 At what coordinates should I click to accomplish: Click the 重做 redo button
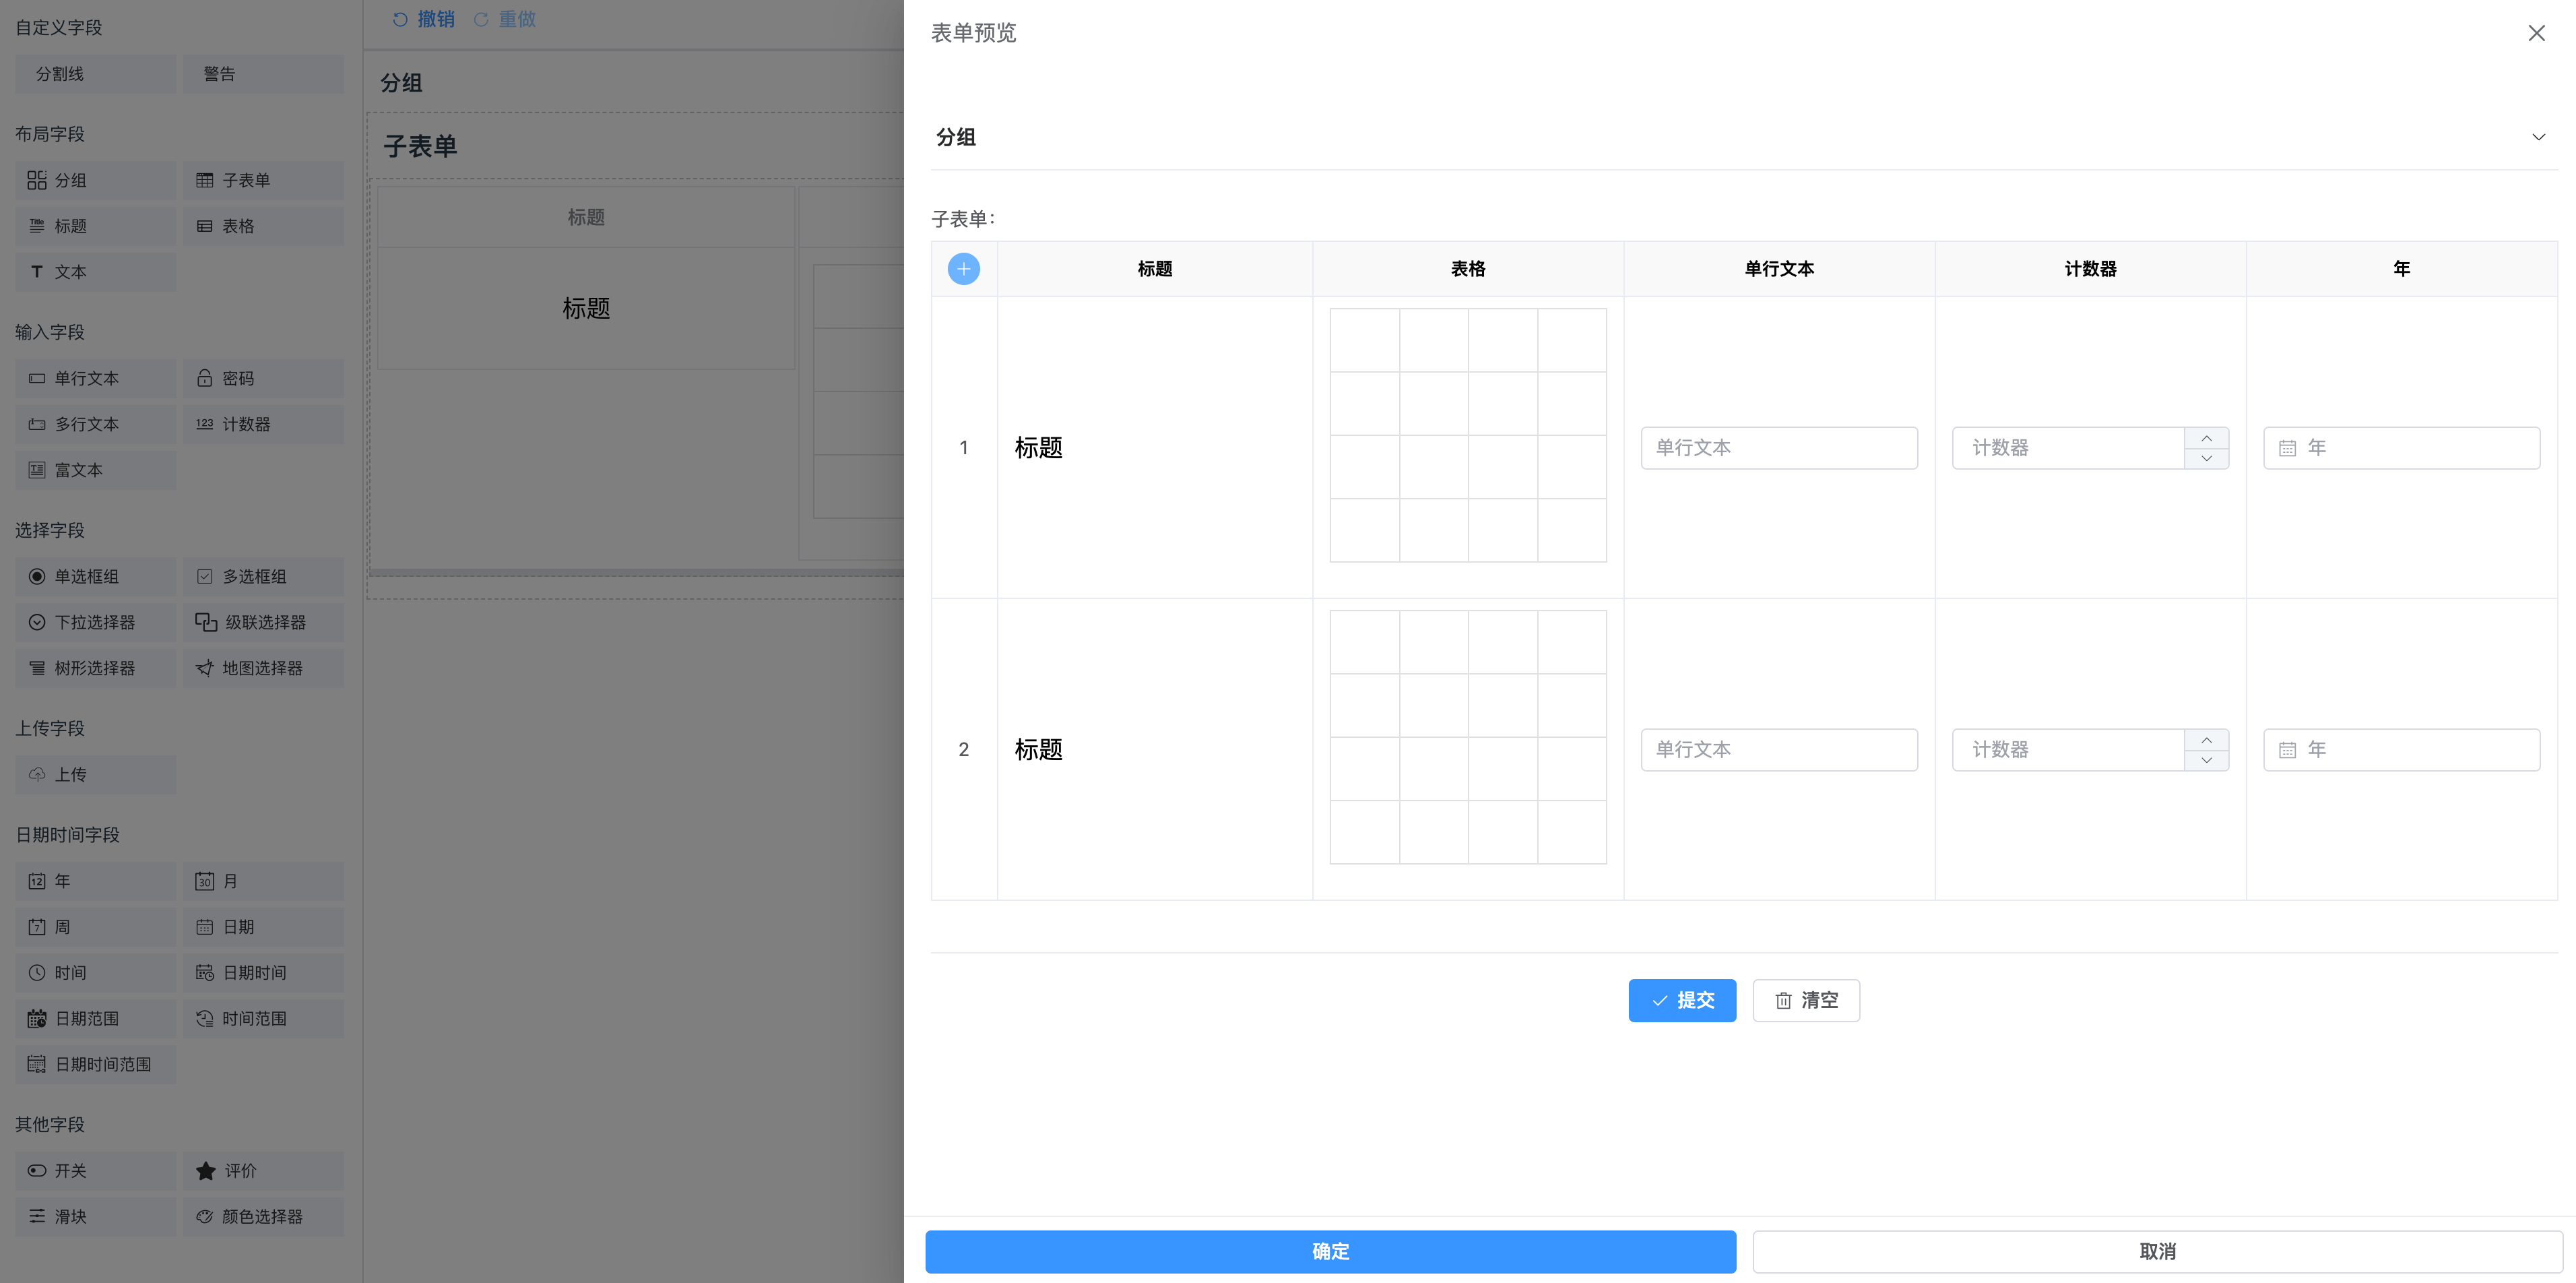pyautogui.click(x=504, y=19)
